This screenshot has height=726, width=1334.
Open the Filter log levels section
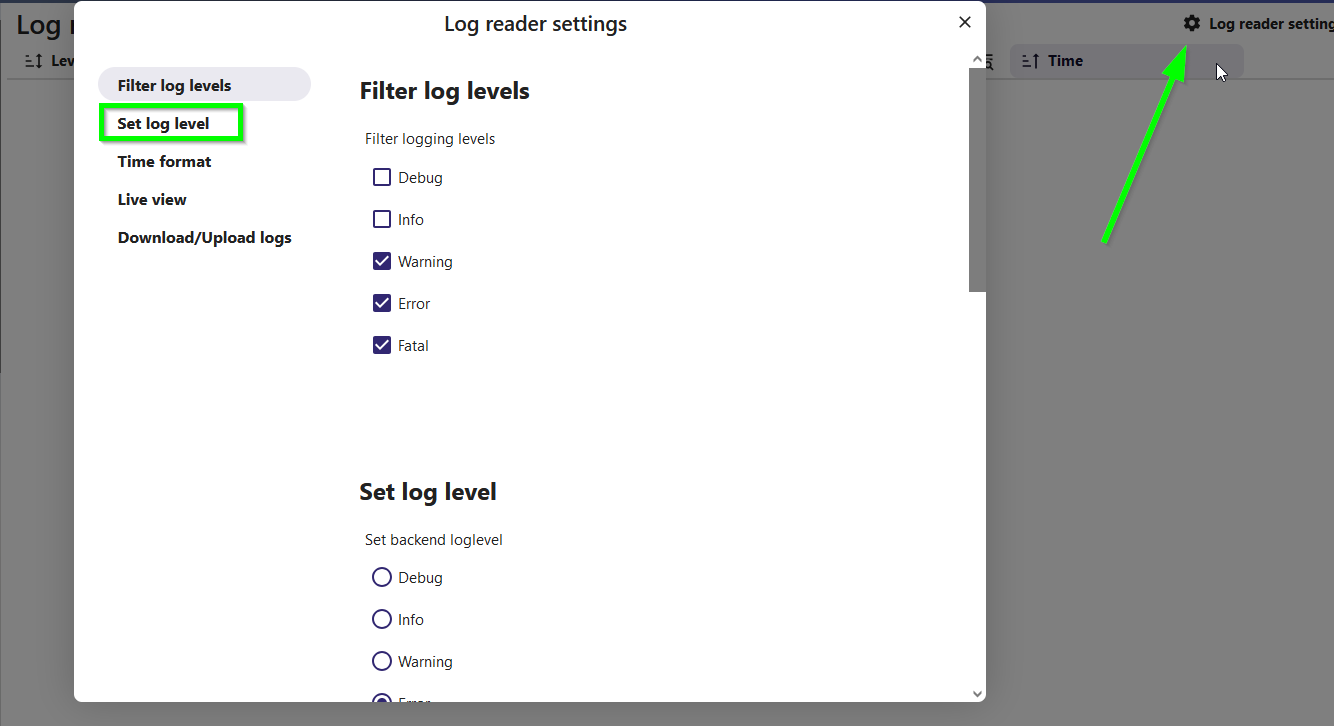tap(175, 86)
